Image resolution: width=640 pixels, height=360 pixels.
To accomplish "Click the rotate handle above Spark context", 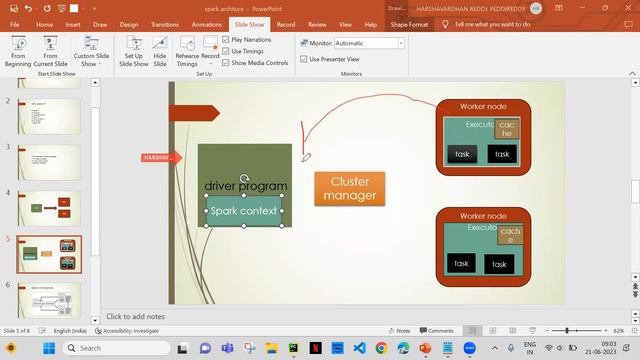I will [244, 178].
